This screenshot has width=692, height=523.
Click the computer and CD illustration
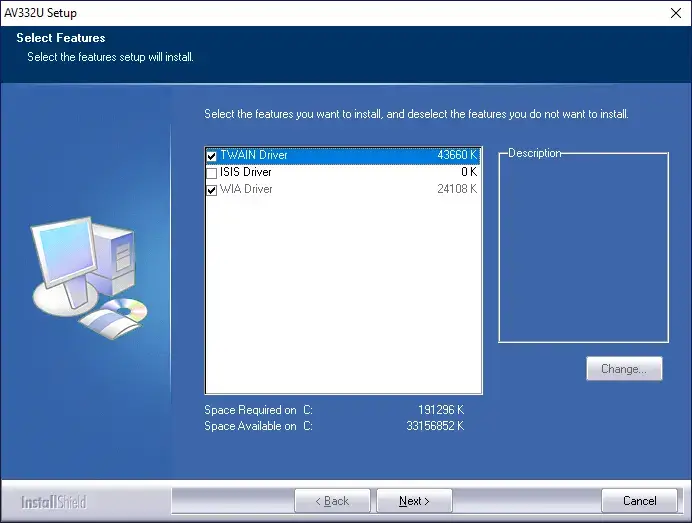point(87,277)
